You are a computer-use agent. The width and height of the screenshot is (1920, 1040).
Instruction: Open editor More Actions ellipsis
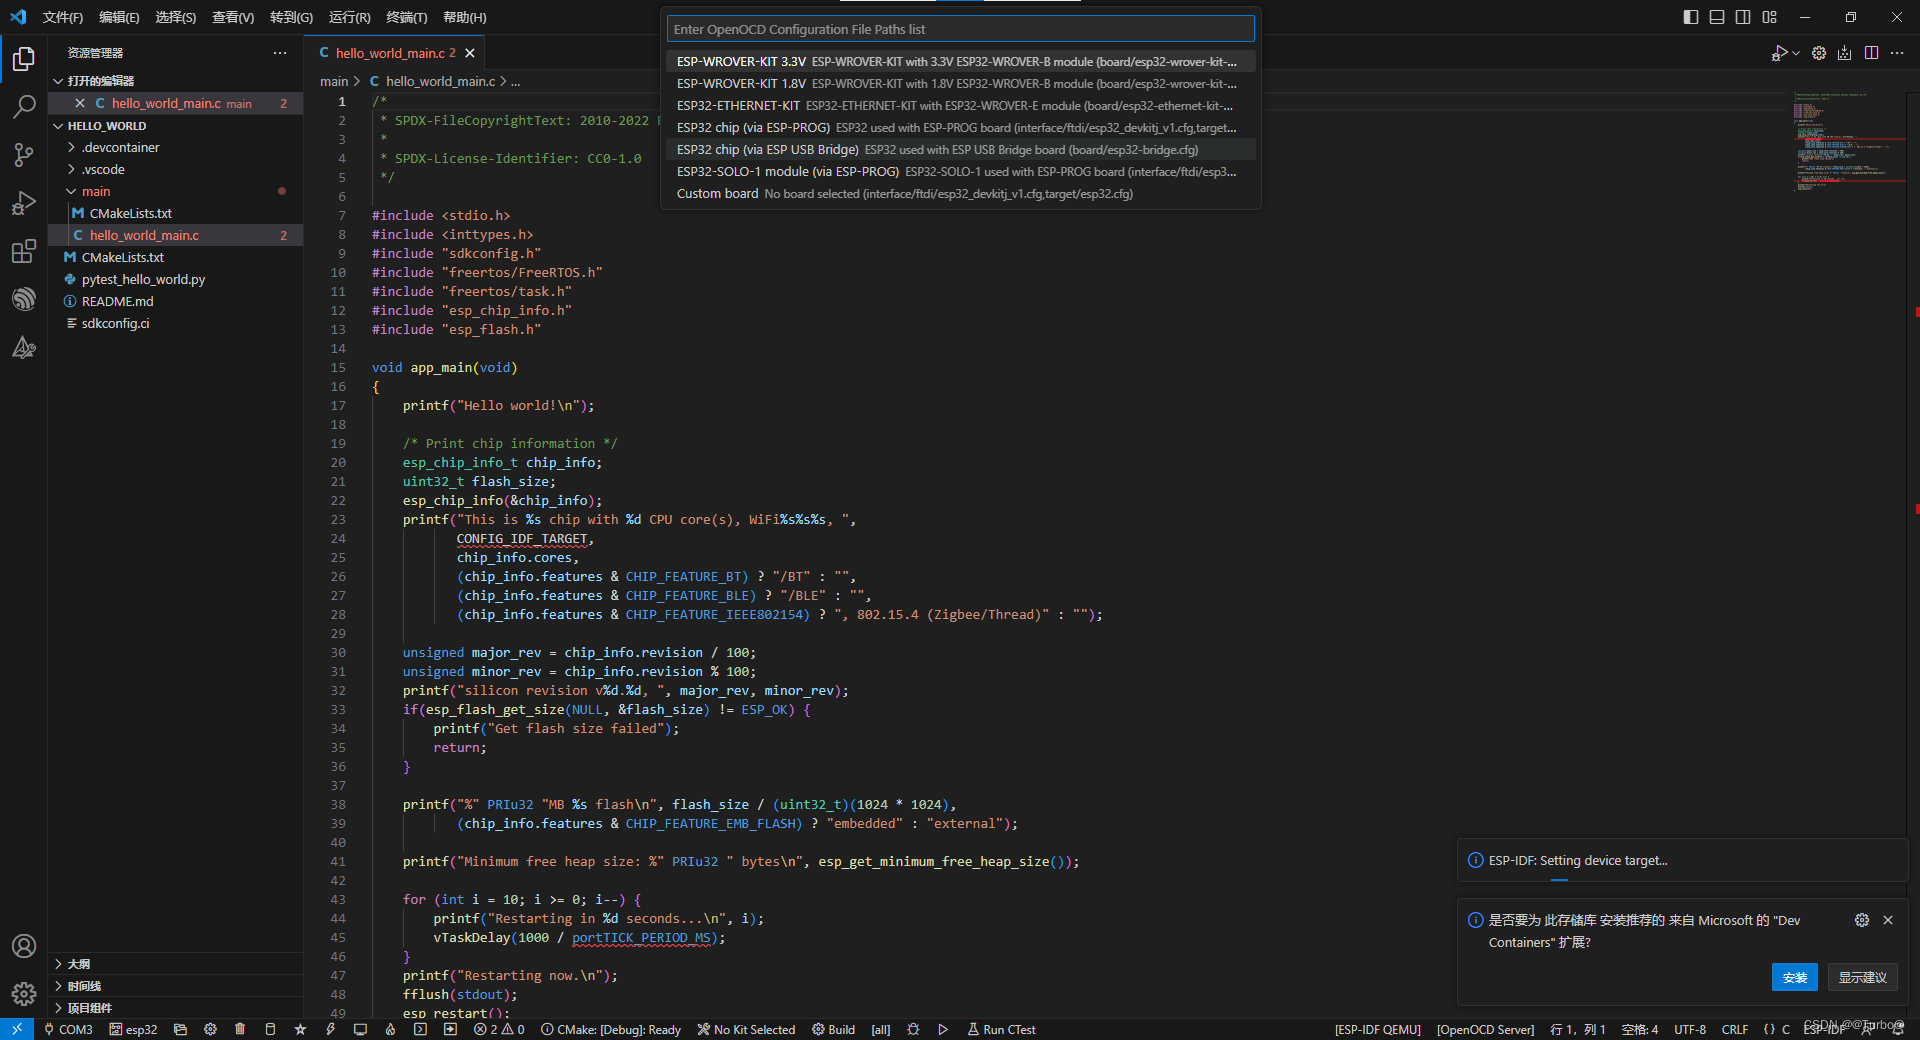(1897, 53)
